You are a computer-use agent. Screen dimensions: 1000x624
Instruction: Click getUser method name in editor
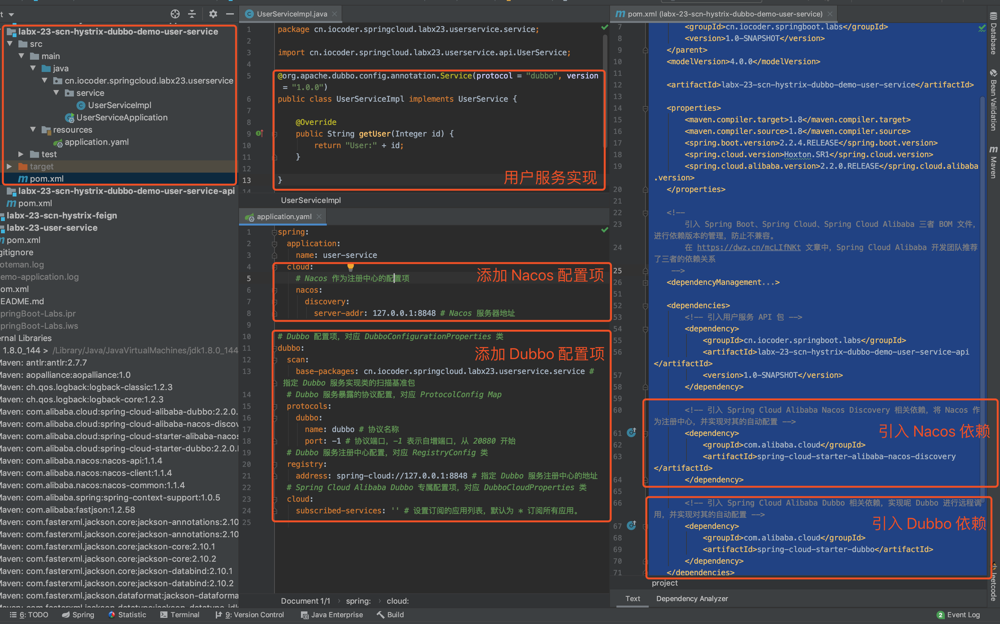374,134
